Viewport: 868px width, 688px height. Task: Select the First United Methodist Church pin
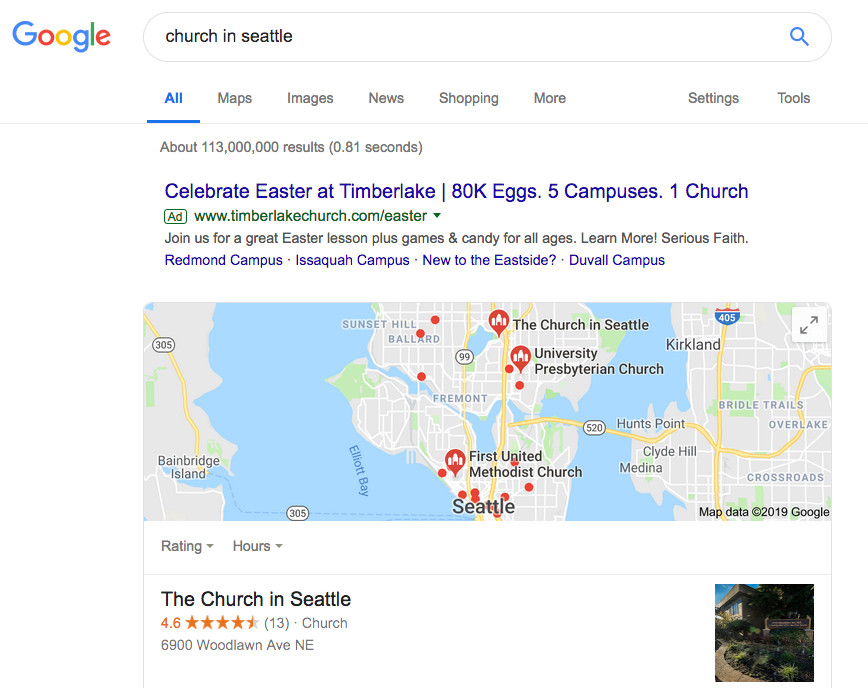(456, 460)
